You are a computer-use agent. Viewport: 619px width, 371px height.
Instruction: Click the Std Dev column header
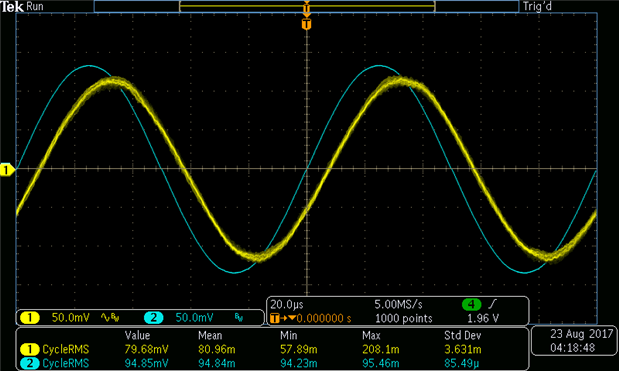463,336
